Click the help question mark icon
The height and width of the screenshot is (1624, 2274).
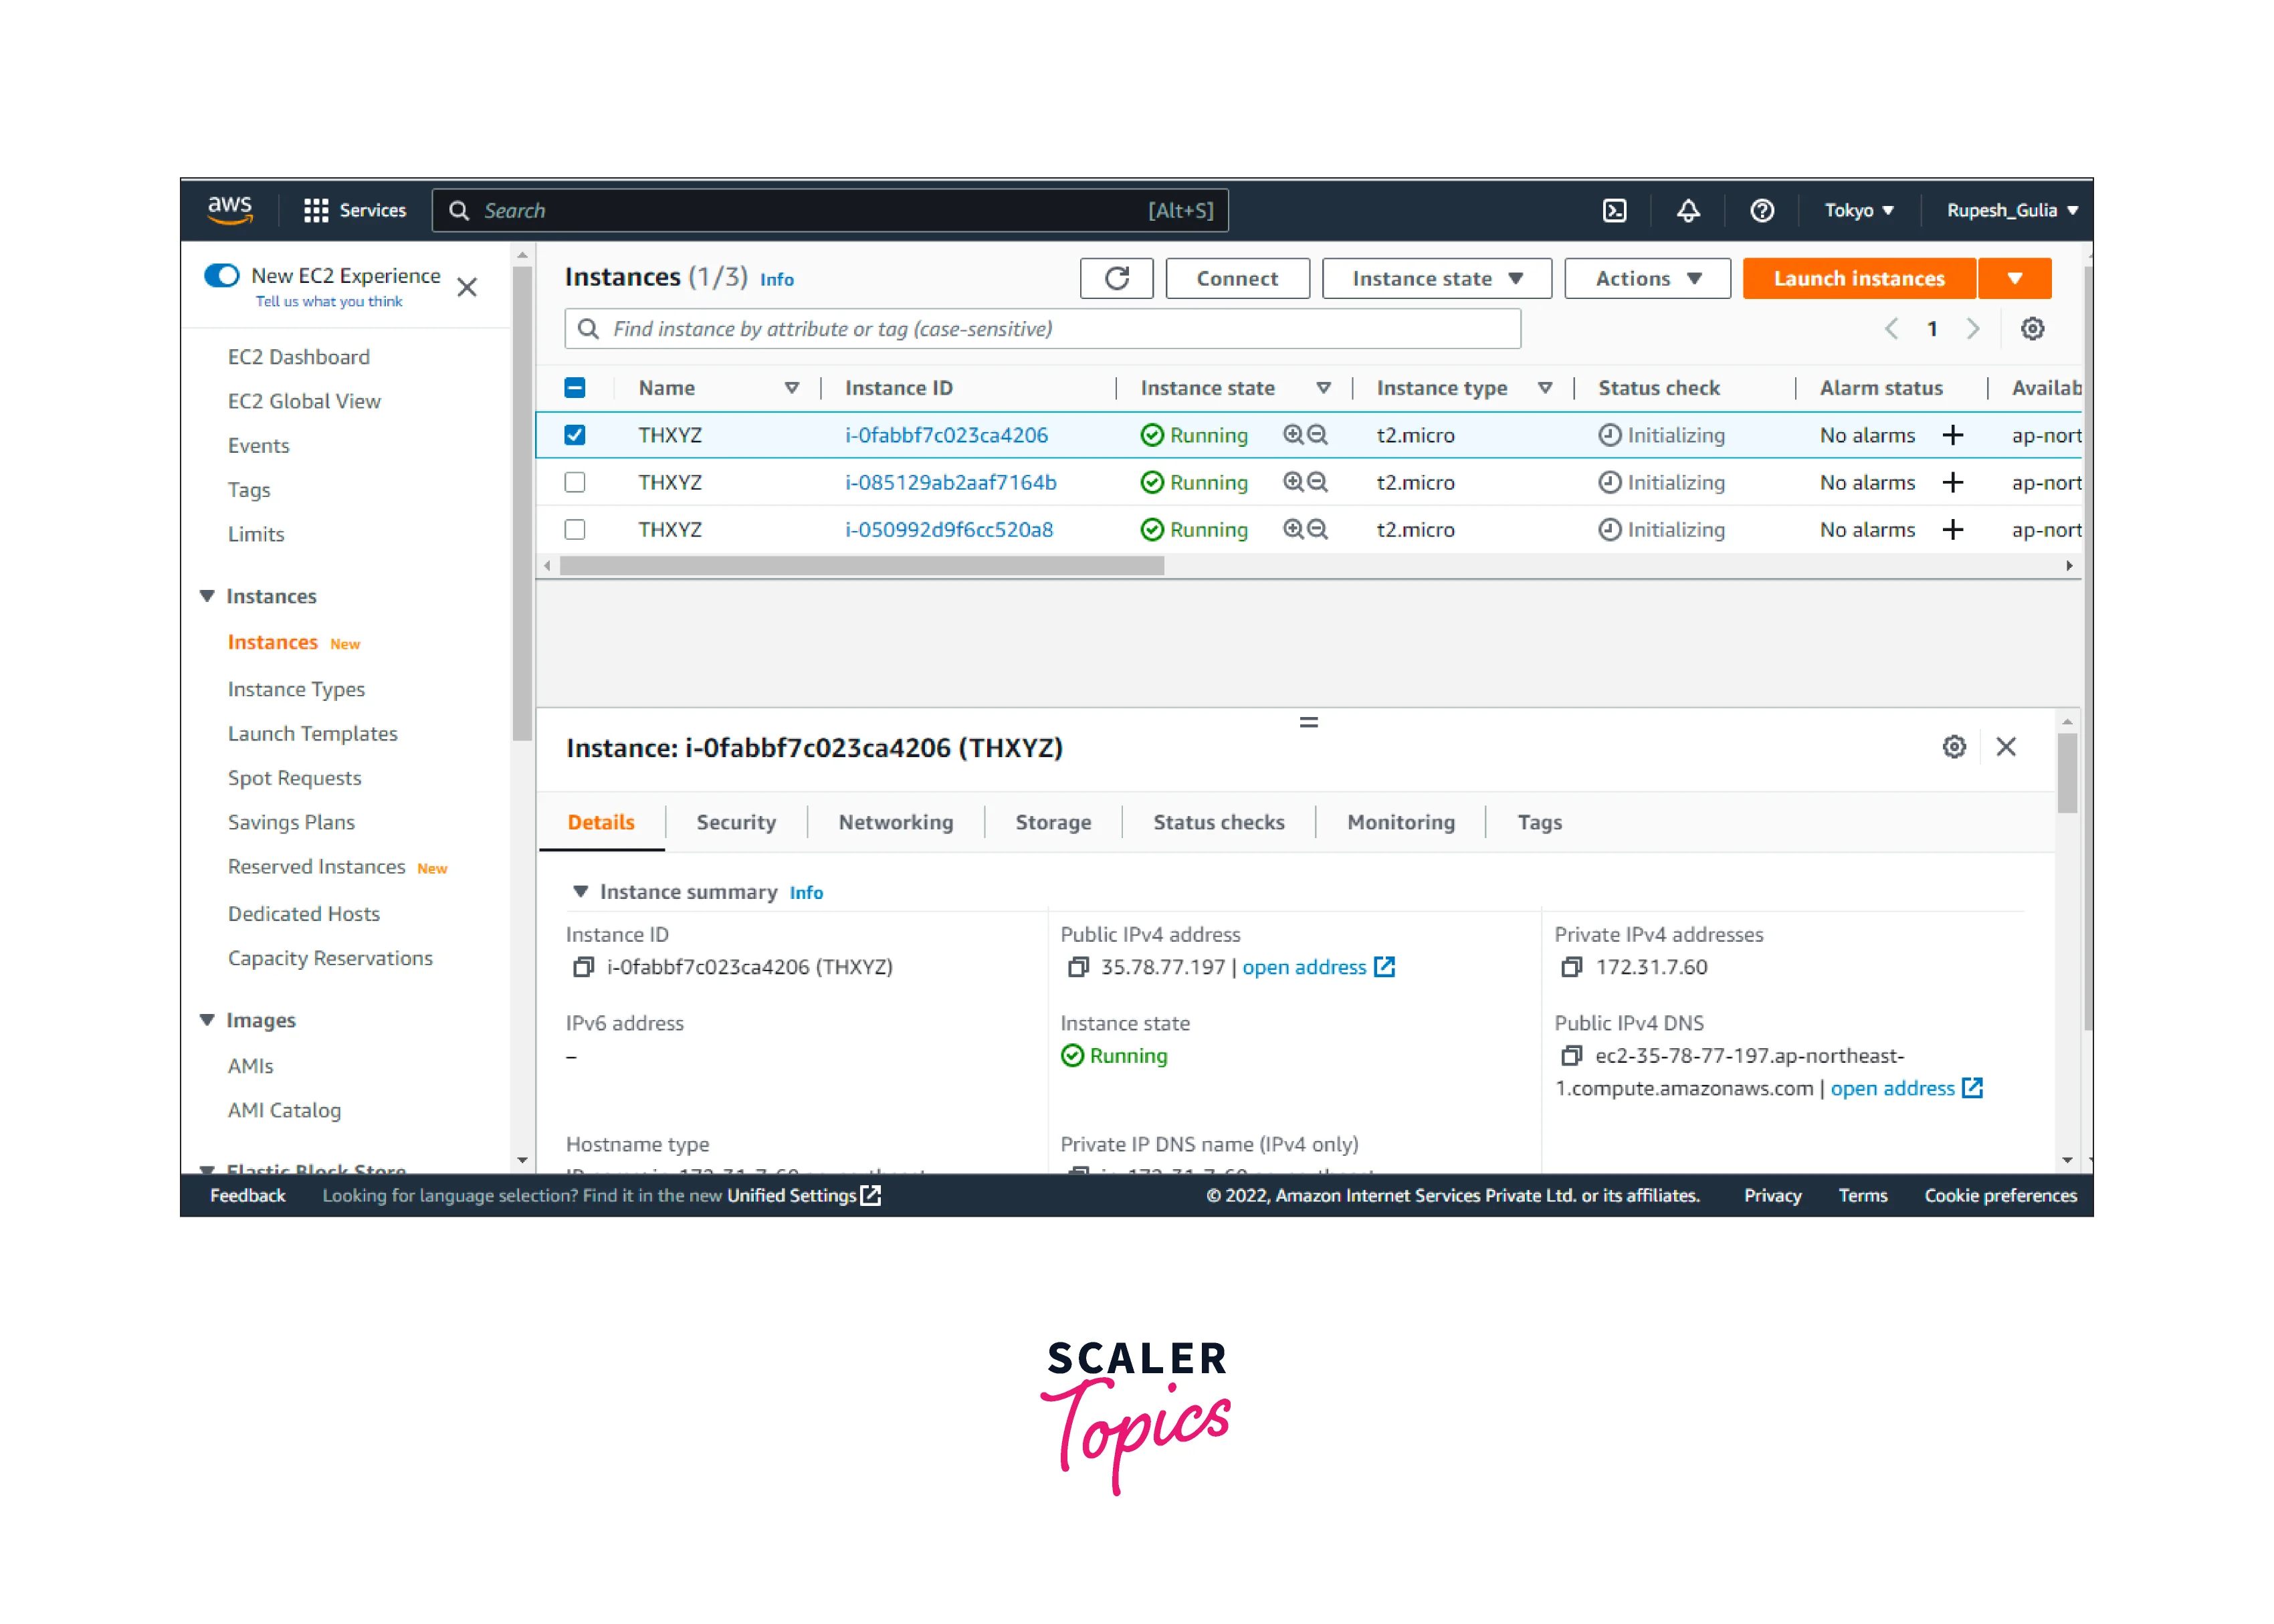(1762, 210)
